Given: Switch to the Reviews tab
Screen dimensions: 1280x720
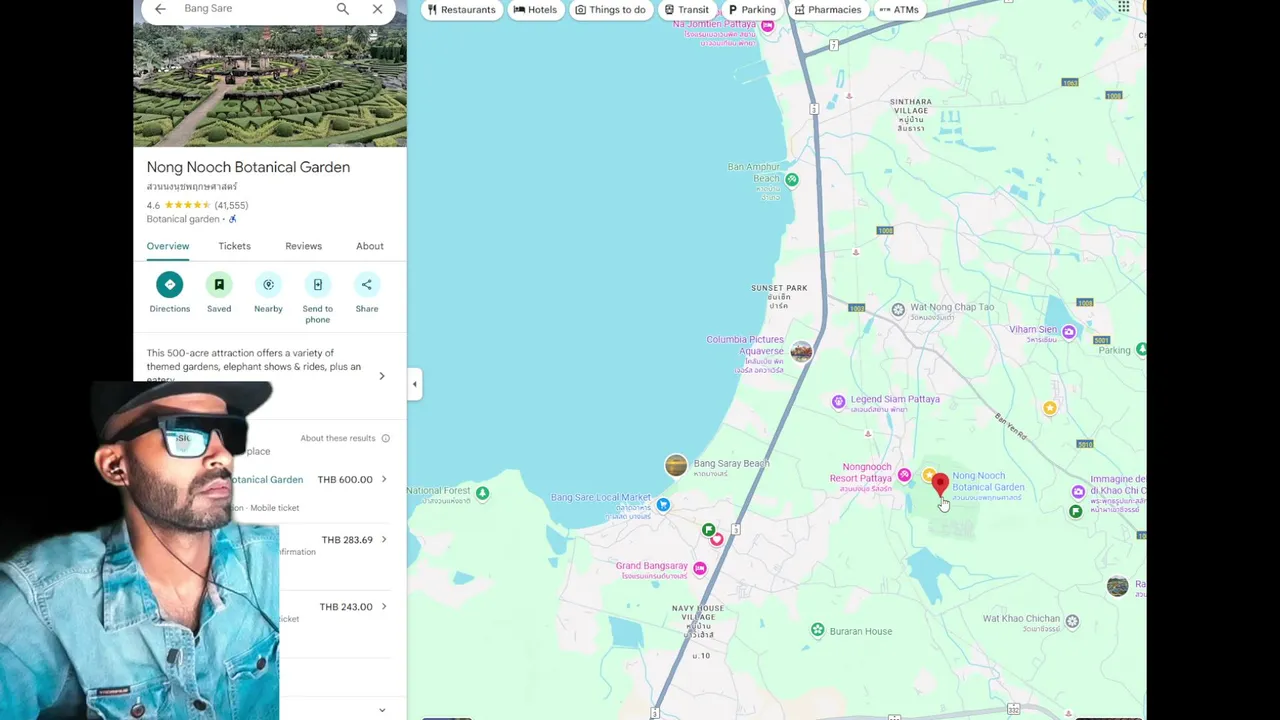Looking at the screenshot, I should (303, 246).
